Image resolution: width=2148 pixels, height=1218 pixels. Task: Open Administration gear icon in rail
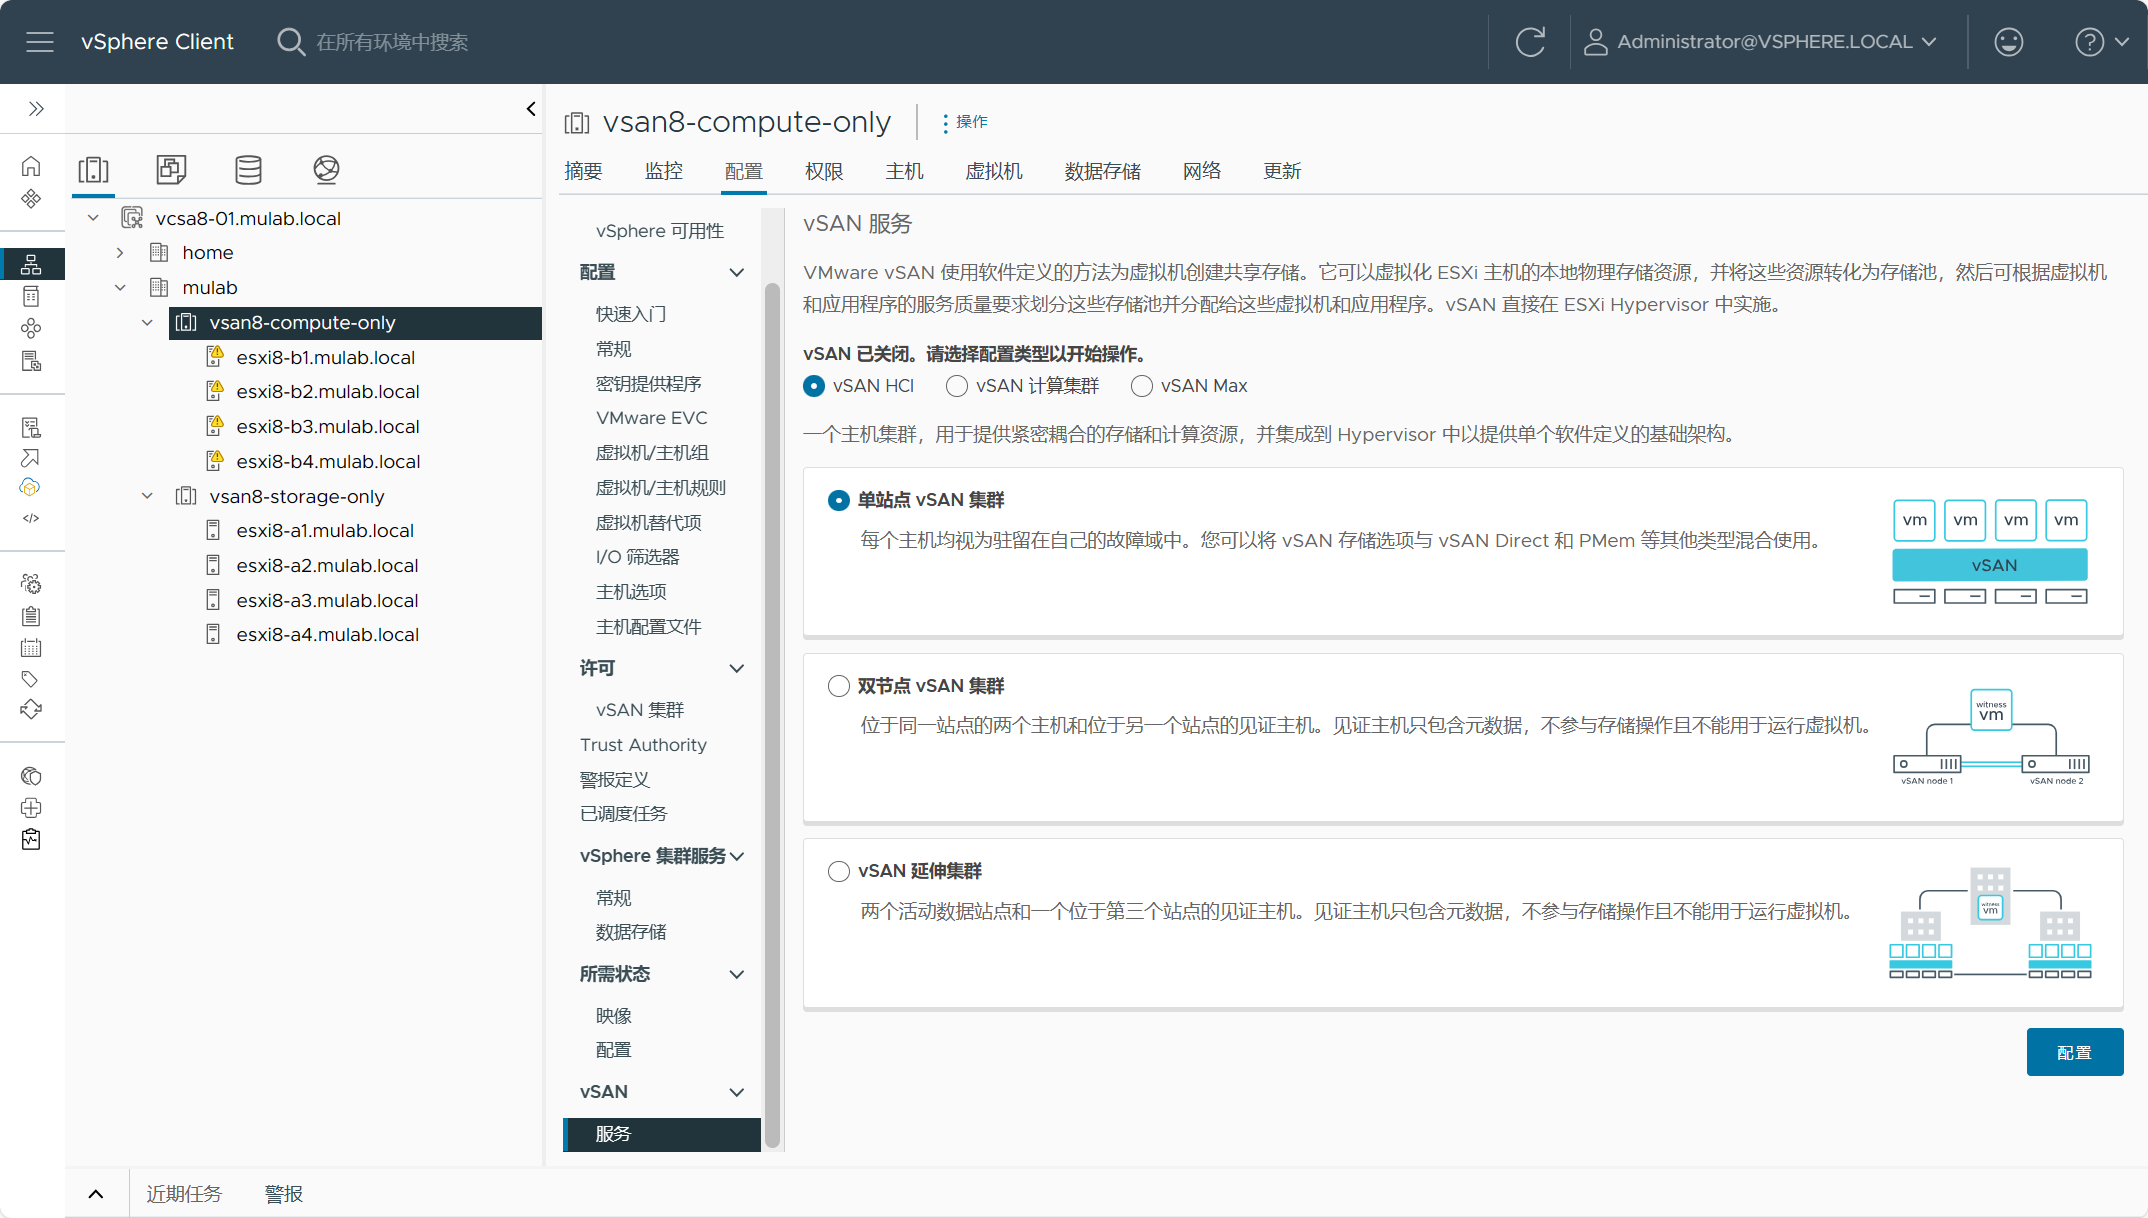coord(31,583)
